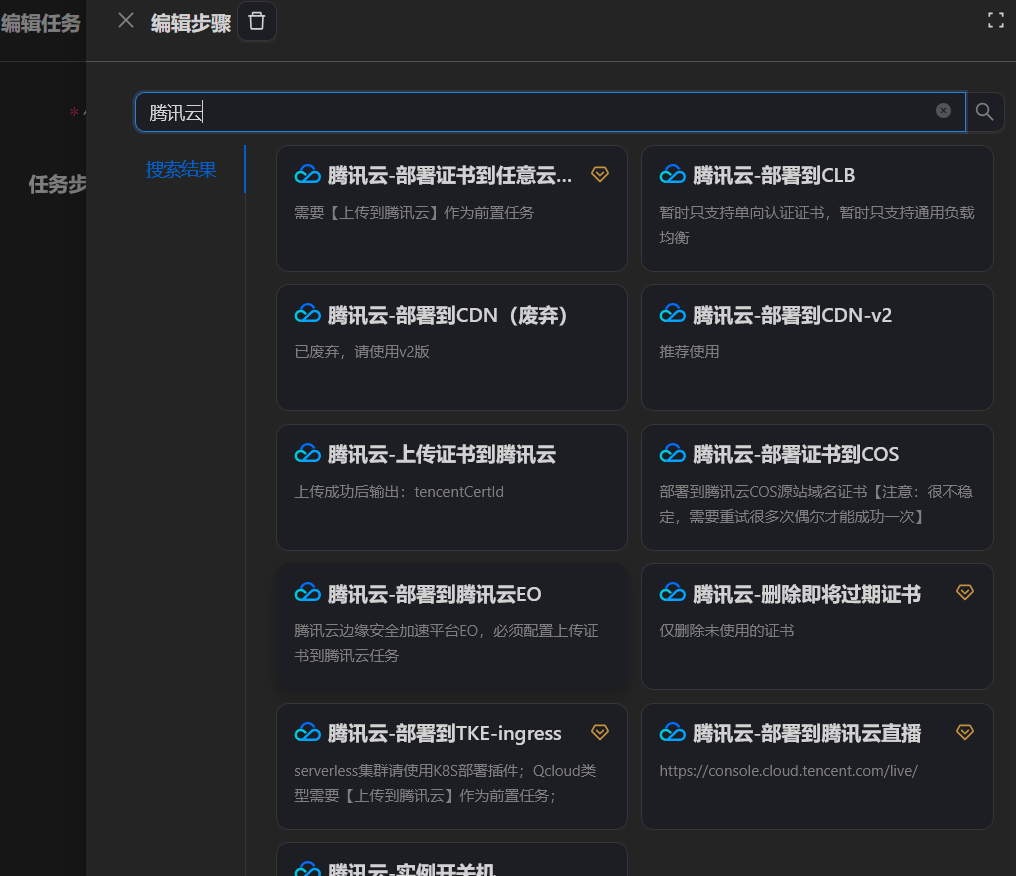Click diamond badge on 部署证书到任意云 card

coord(599,174)
